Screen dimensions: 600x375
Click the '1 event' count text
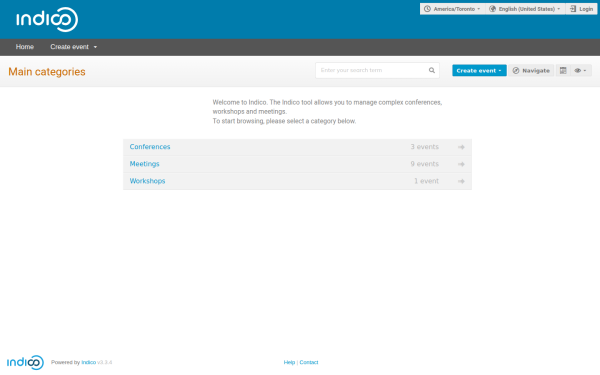(x=427, y=181)
